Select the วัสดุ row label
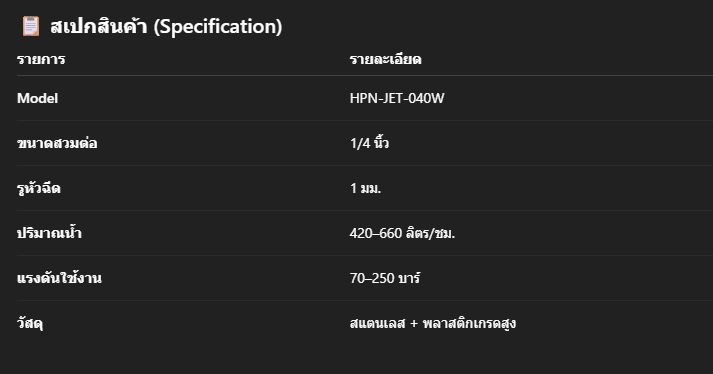The height and width of the screenshot is (374, 713). (30, 323)
